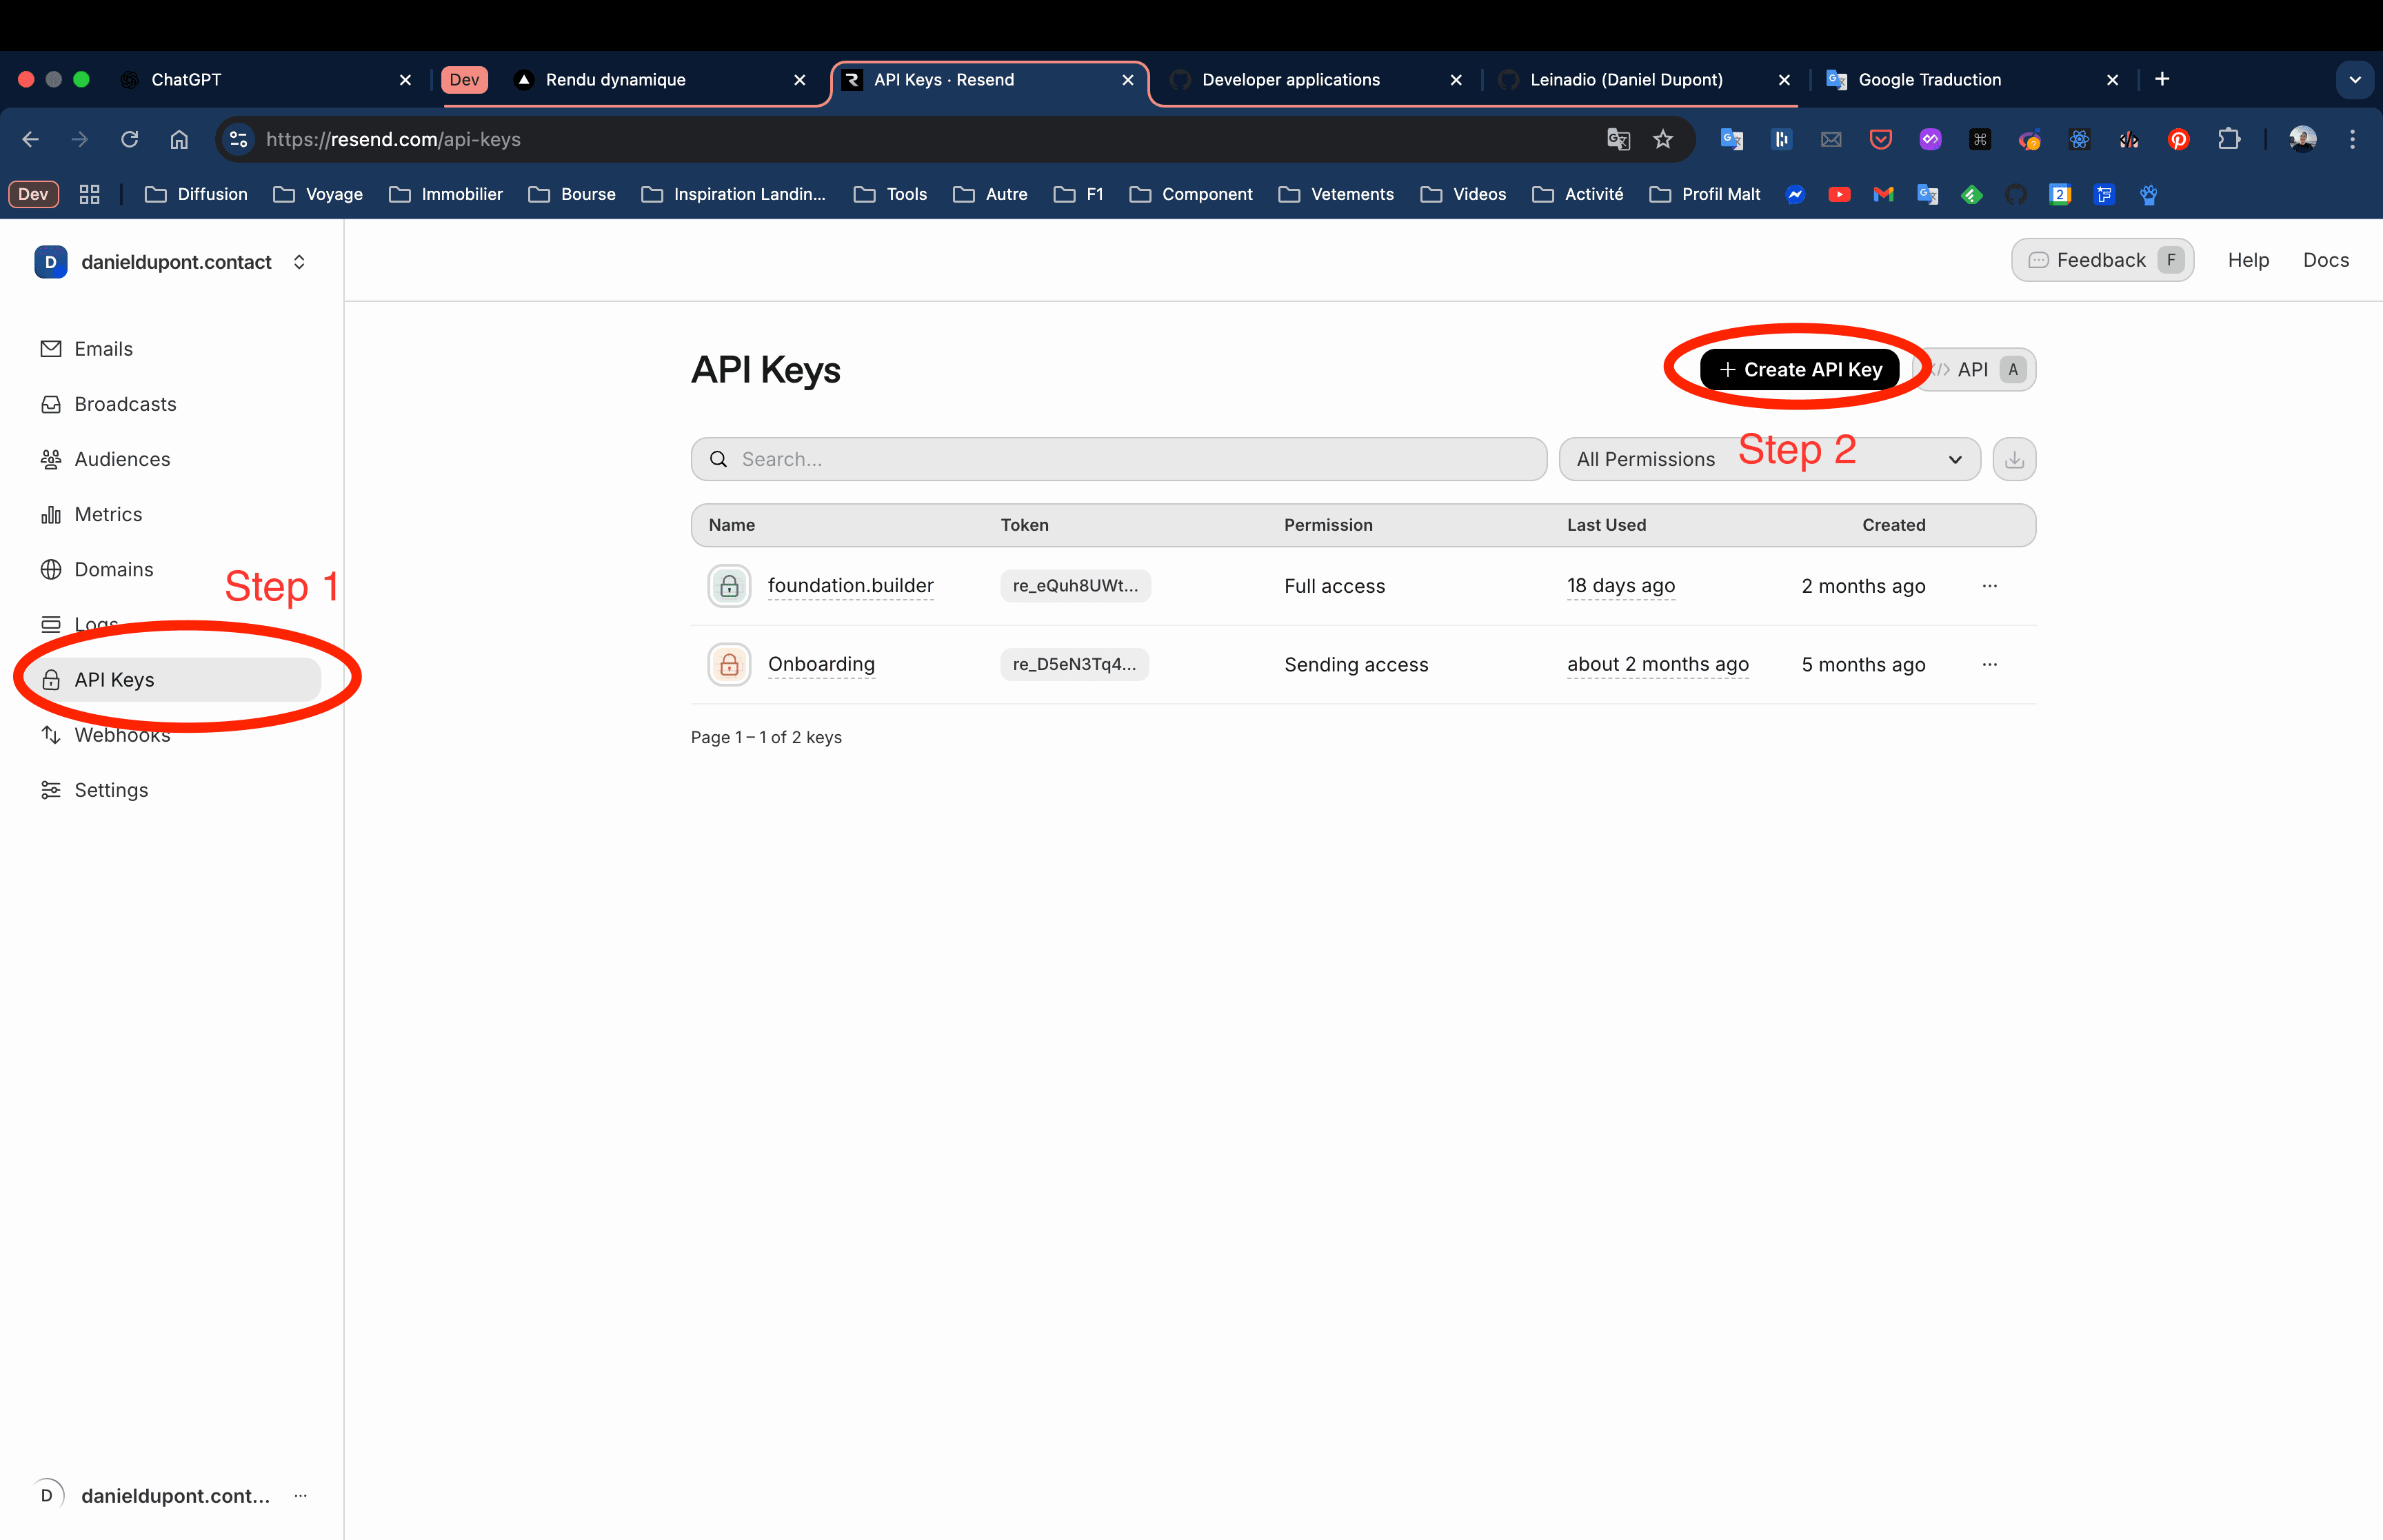Viewport: 2383px width, 1540px height.
Task: View Metrics from the sidebar
Action: tap(108, 514)
